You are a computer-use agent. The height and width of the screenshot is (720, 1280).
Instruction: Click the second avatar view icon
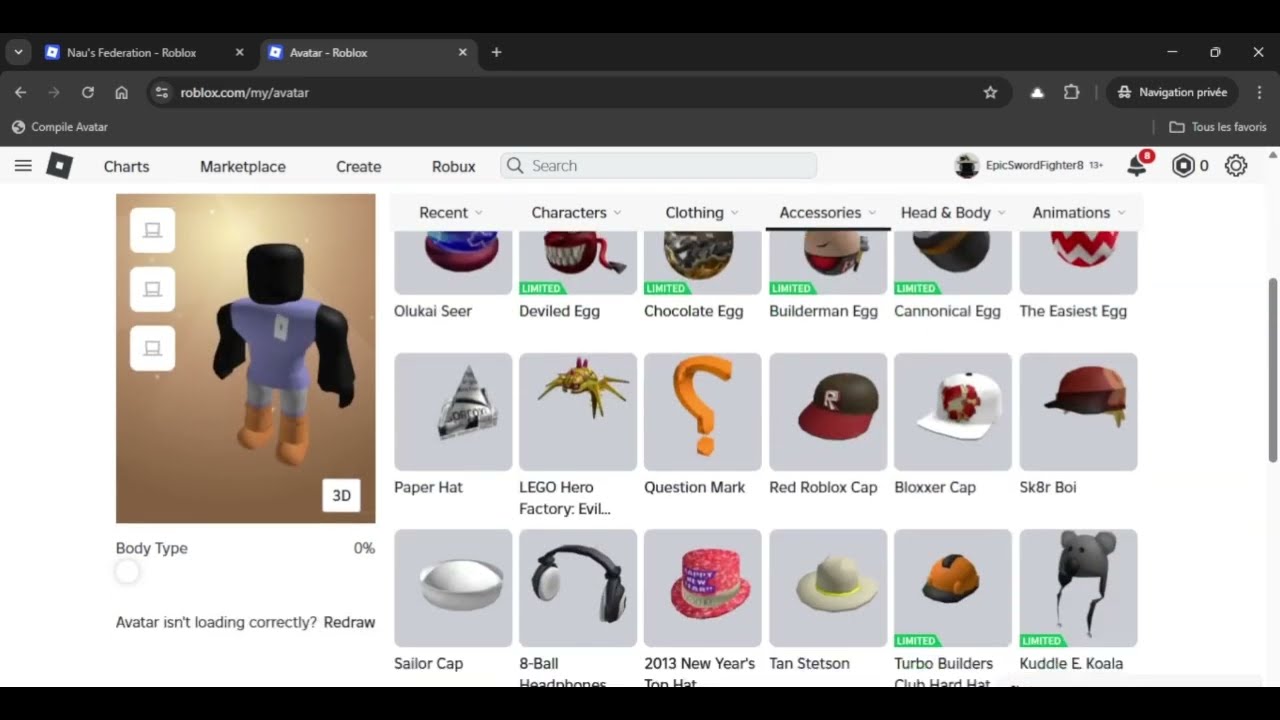pos(152,289)
